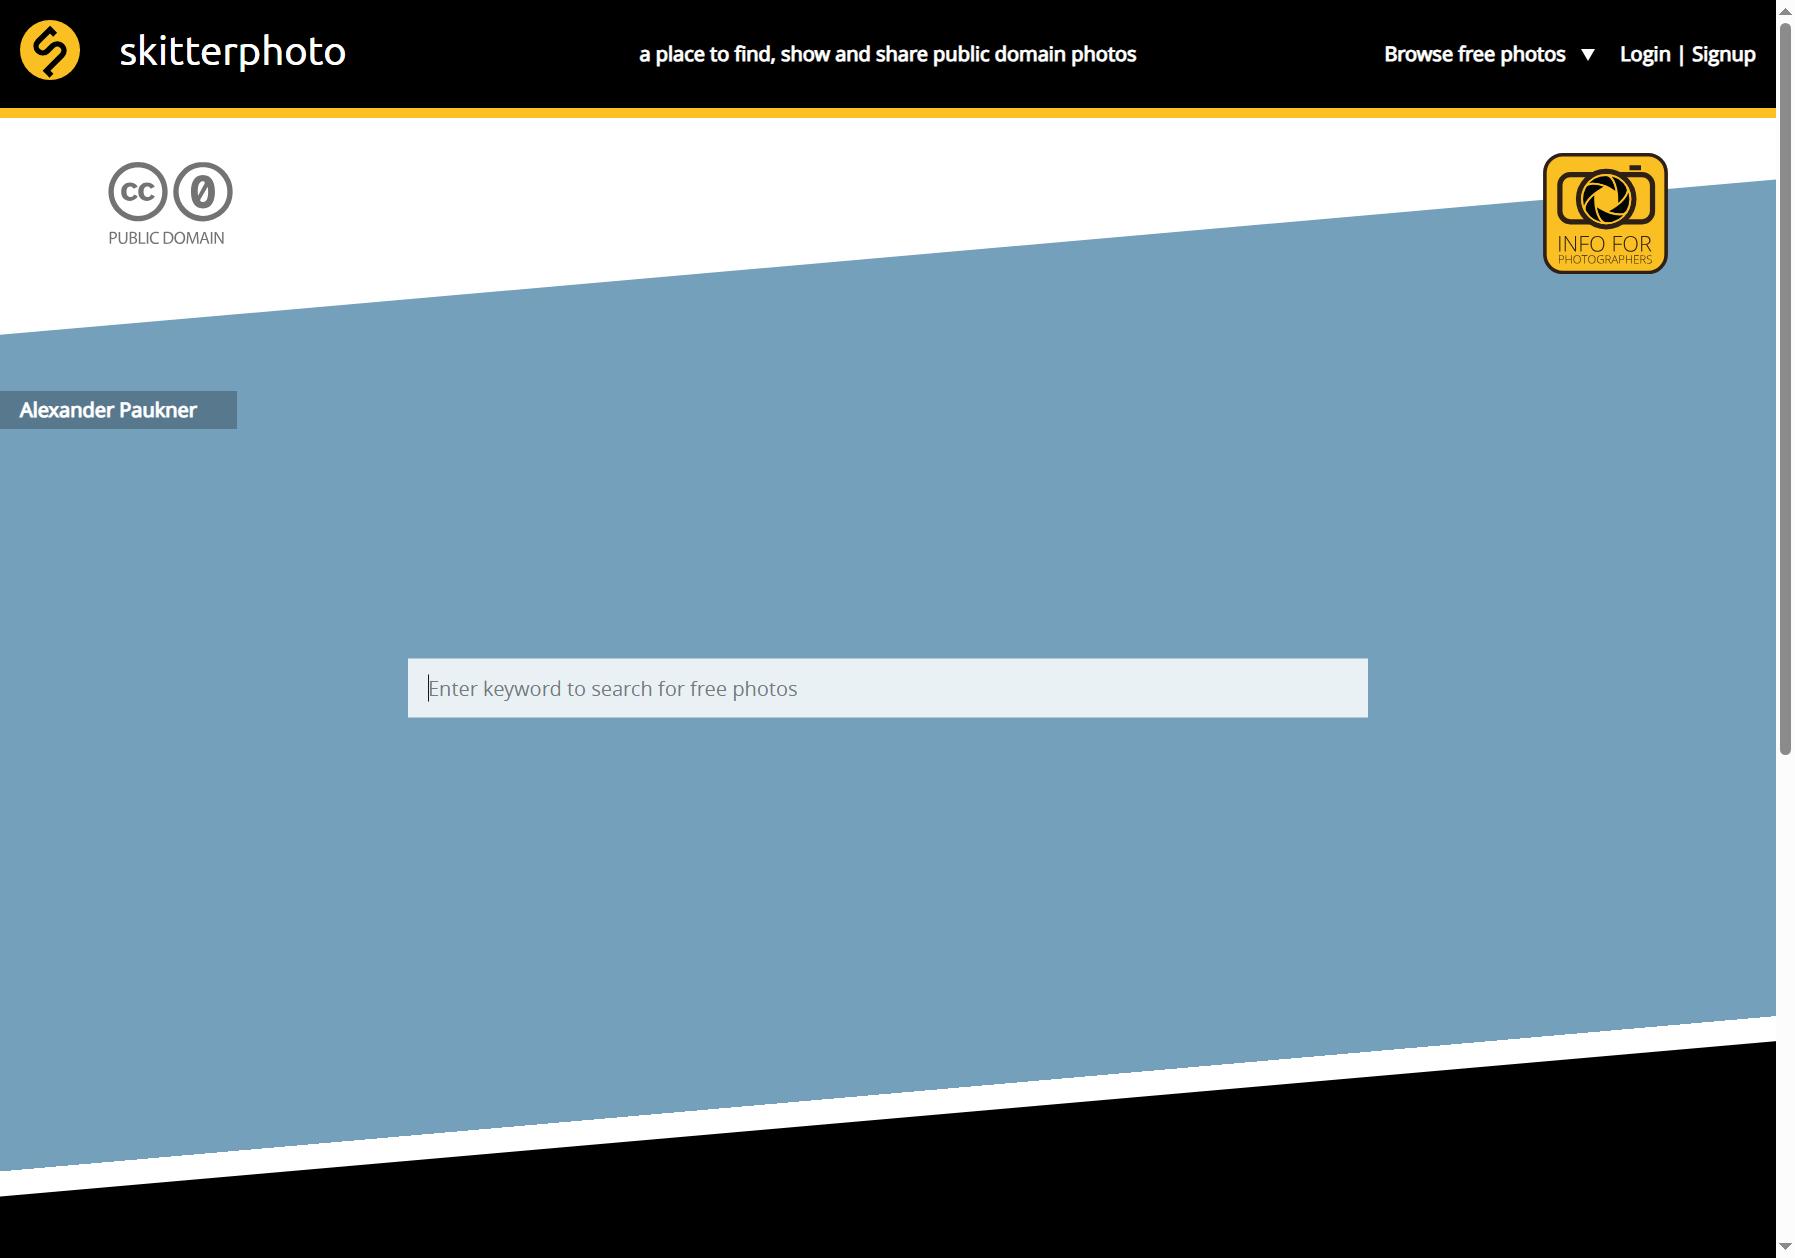Open the Signup link
The height and width of the screenshot is (1258, 1795).
(x=1723, y=54)
